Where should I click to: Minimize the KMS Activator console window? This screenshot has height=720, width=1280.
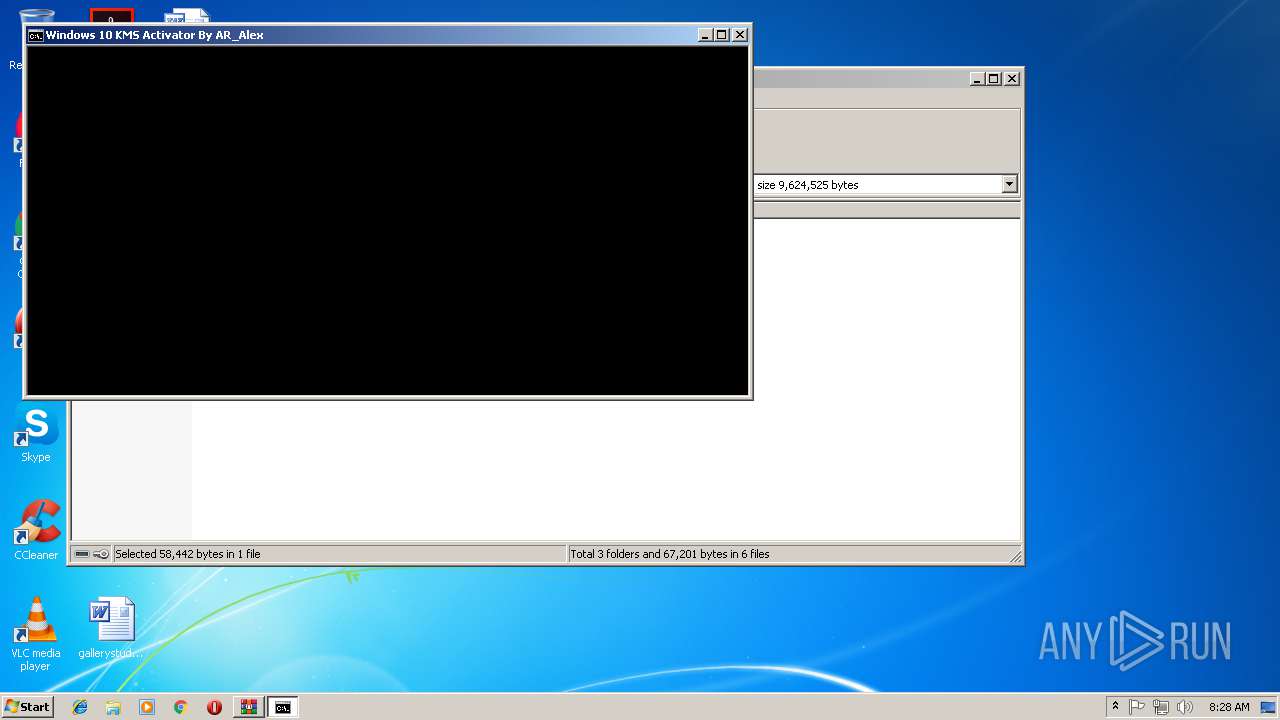pyautogui.click(x=705, y=35)
